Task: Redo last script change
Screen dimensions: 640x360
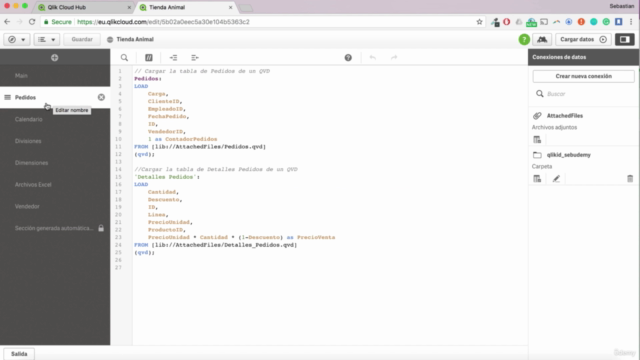Action: point(394,58)
